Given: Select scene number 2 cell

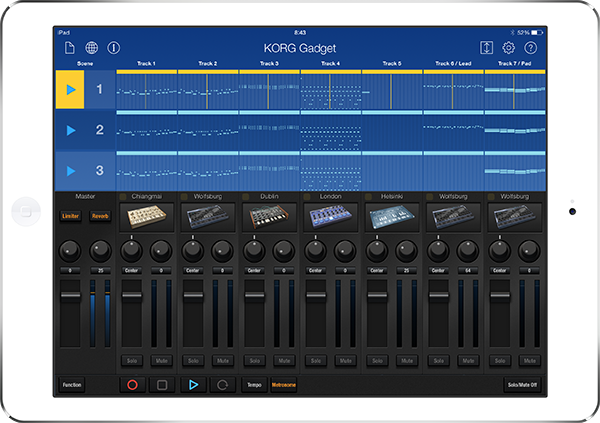Looking at the screenshot, I should (x=99, y=130).
